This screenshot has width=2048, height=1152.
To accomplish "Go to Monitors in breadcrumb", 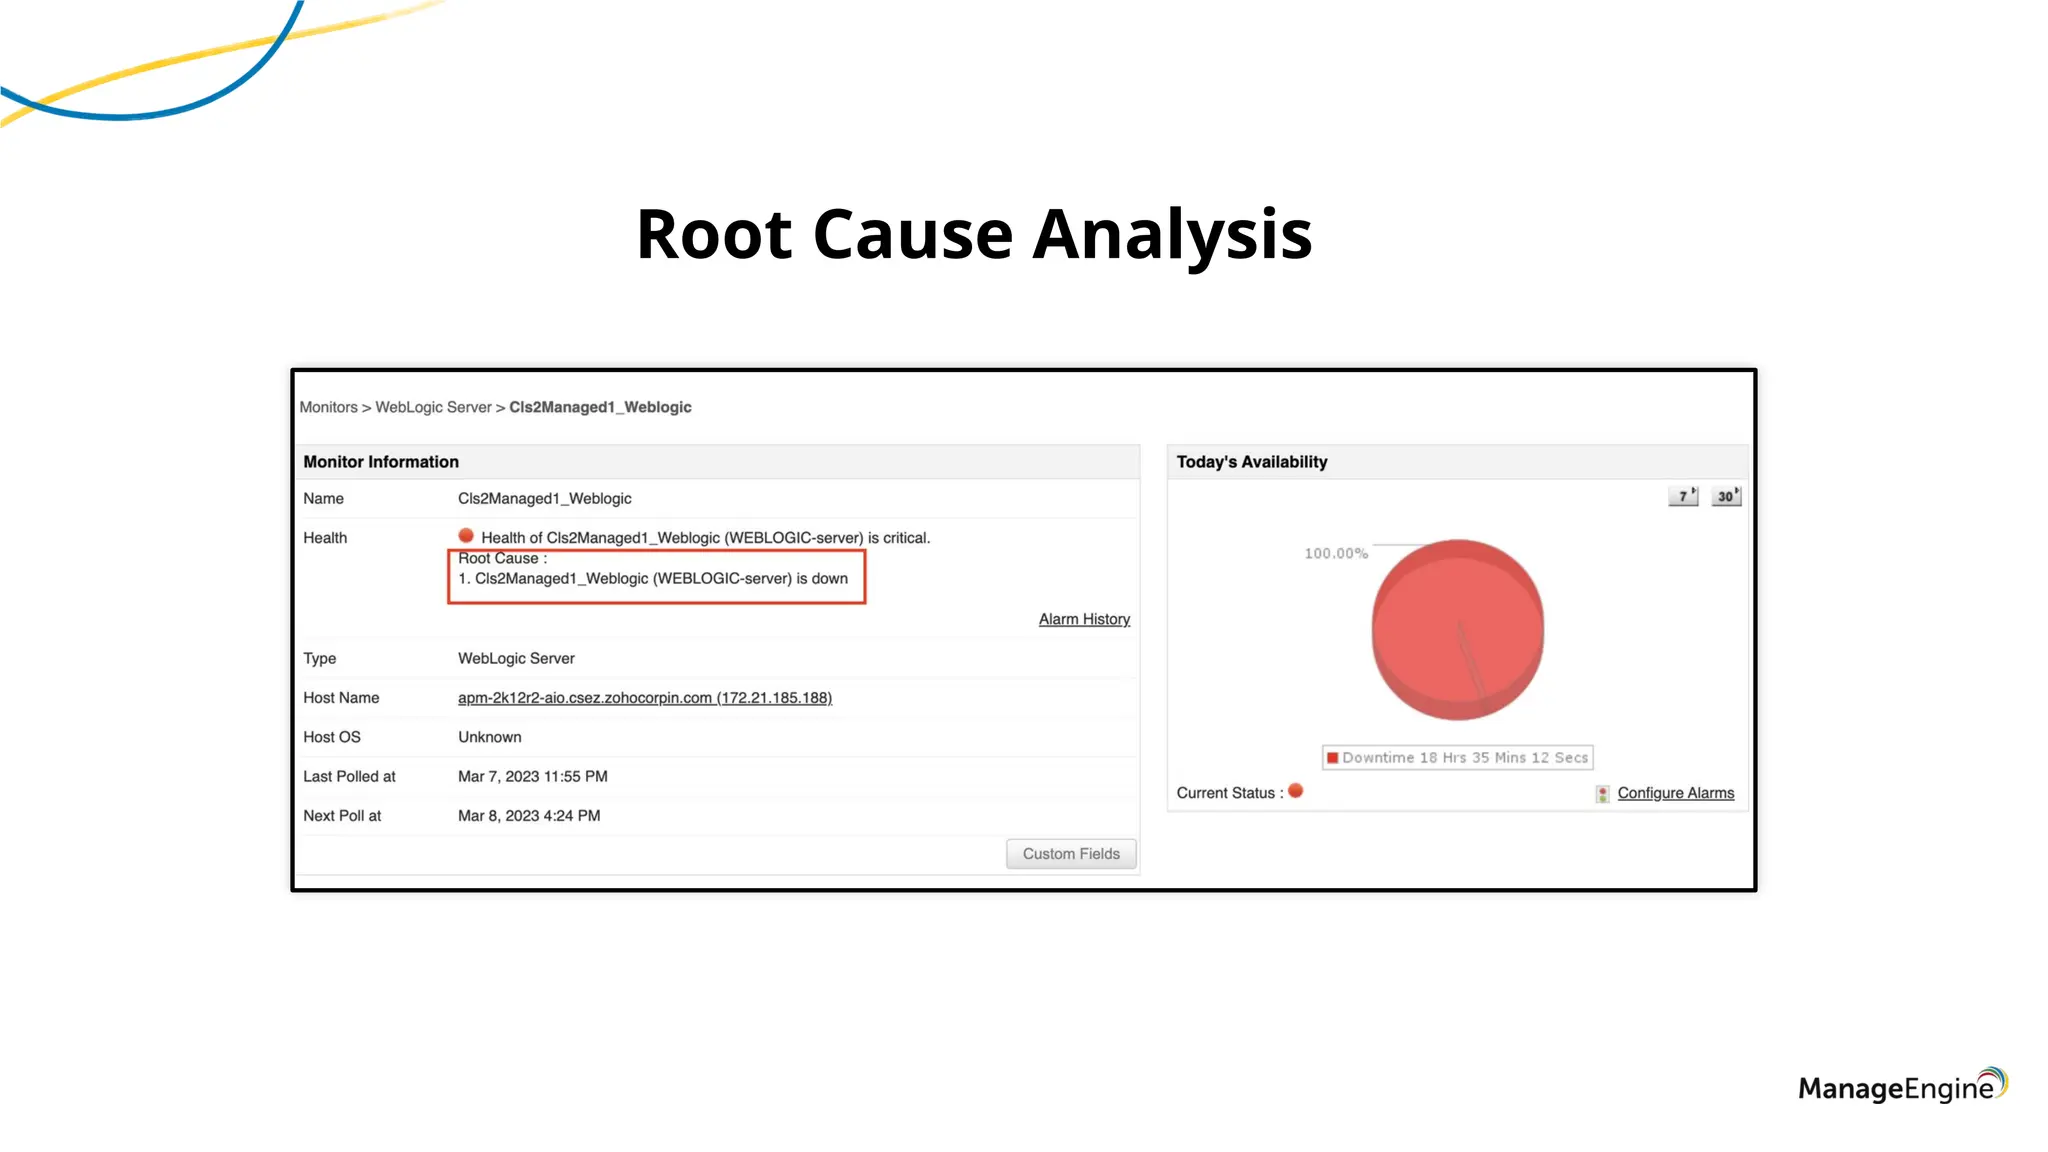I will [328, 407].
